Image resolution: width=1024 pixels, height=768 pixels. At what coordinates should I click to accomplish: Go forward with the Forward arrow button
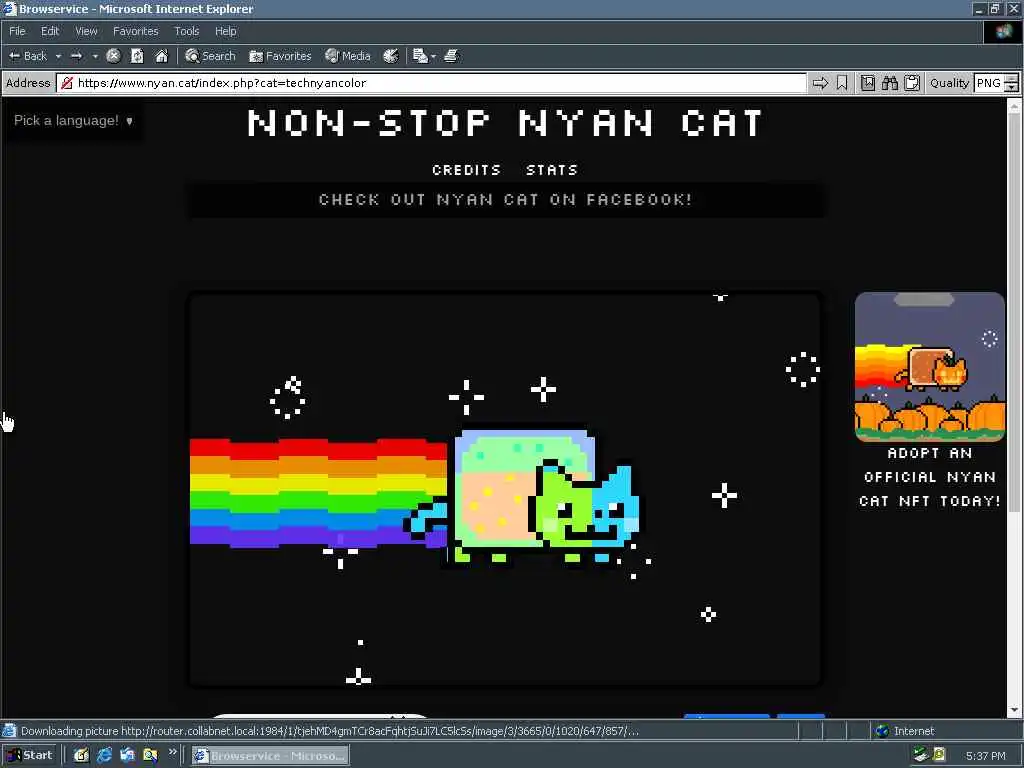coord(76,56)
